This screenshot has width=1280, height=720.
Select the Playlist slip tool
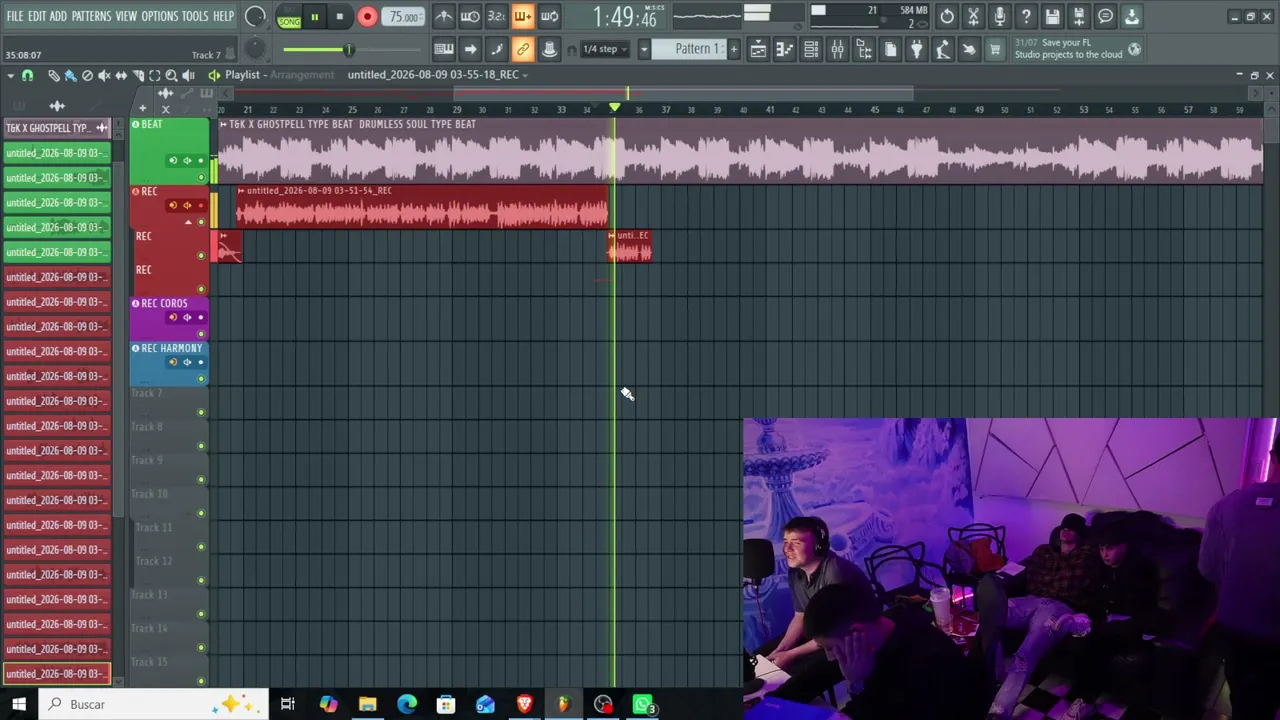121,75
